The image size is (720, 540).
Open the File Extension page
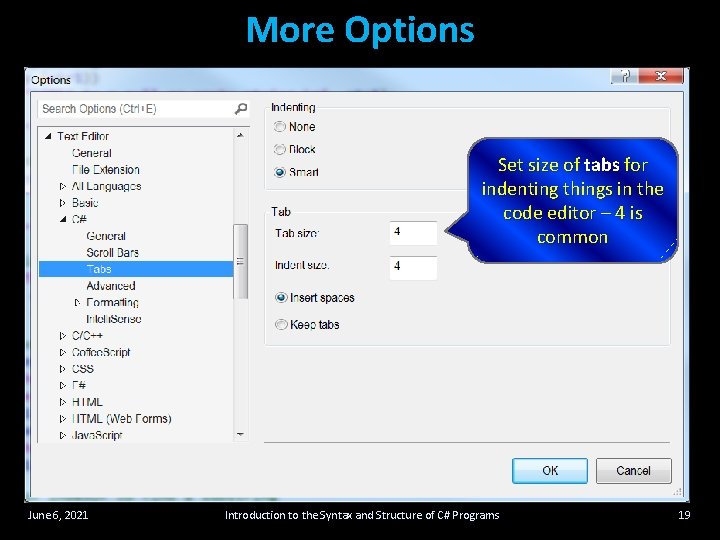[106, 169]
